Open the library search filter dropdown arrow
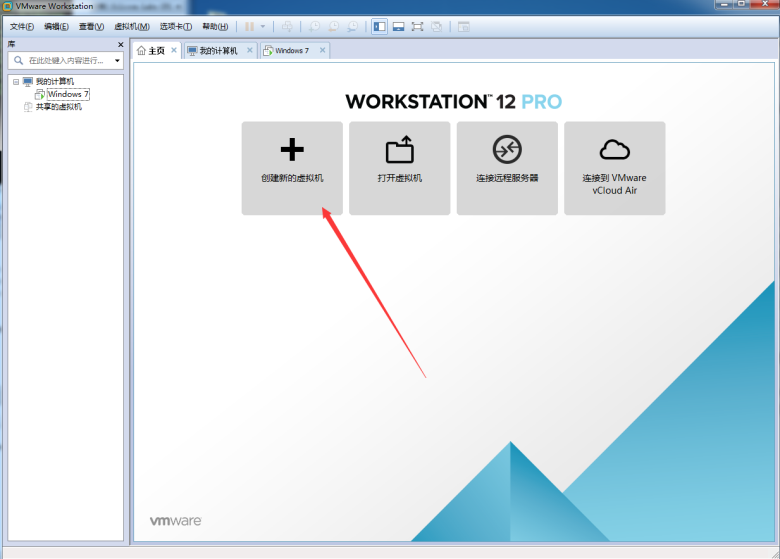 click(117, 61)
